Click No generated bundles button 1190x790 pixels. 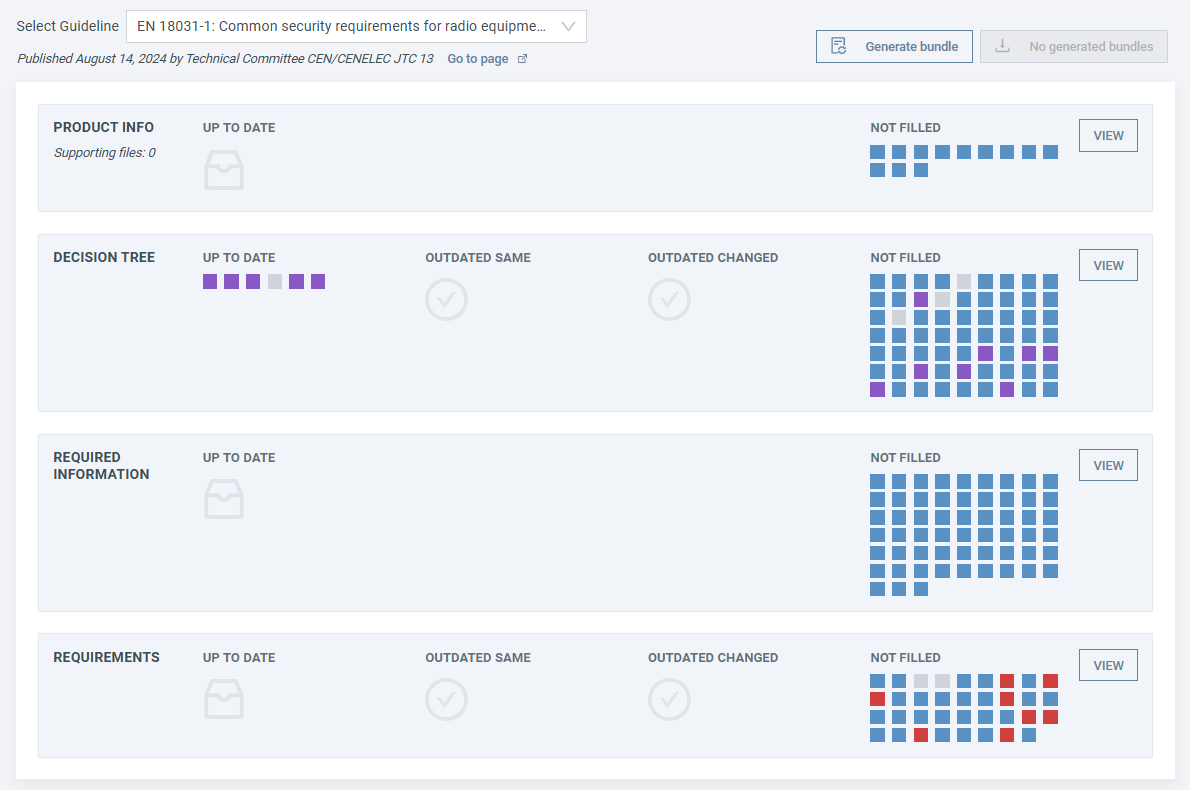pos(1073,46)
